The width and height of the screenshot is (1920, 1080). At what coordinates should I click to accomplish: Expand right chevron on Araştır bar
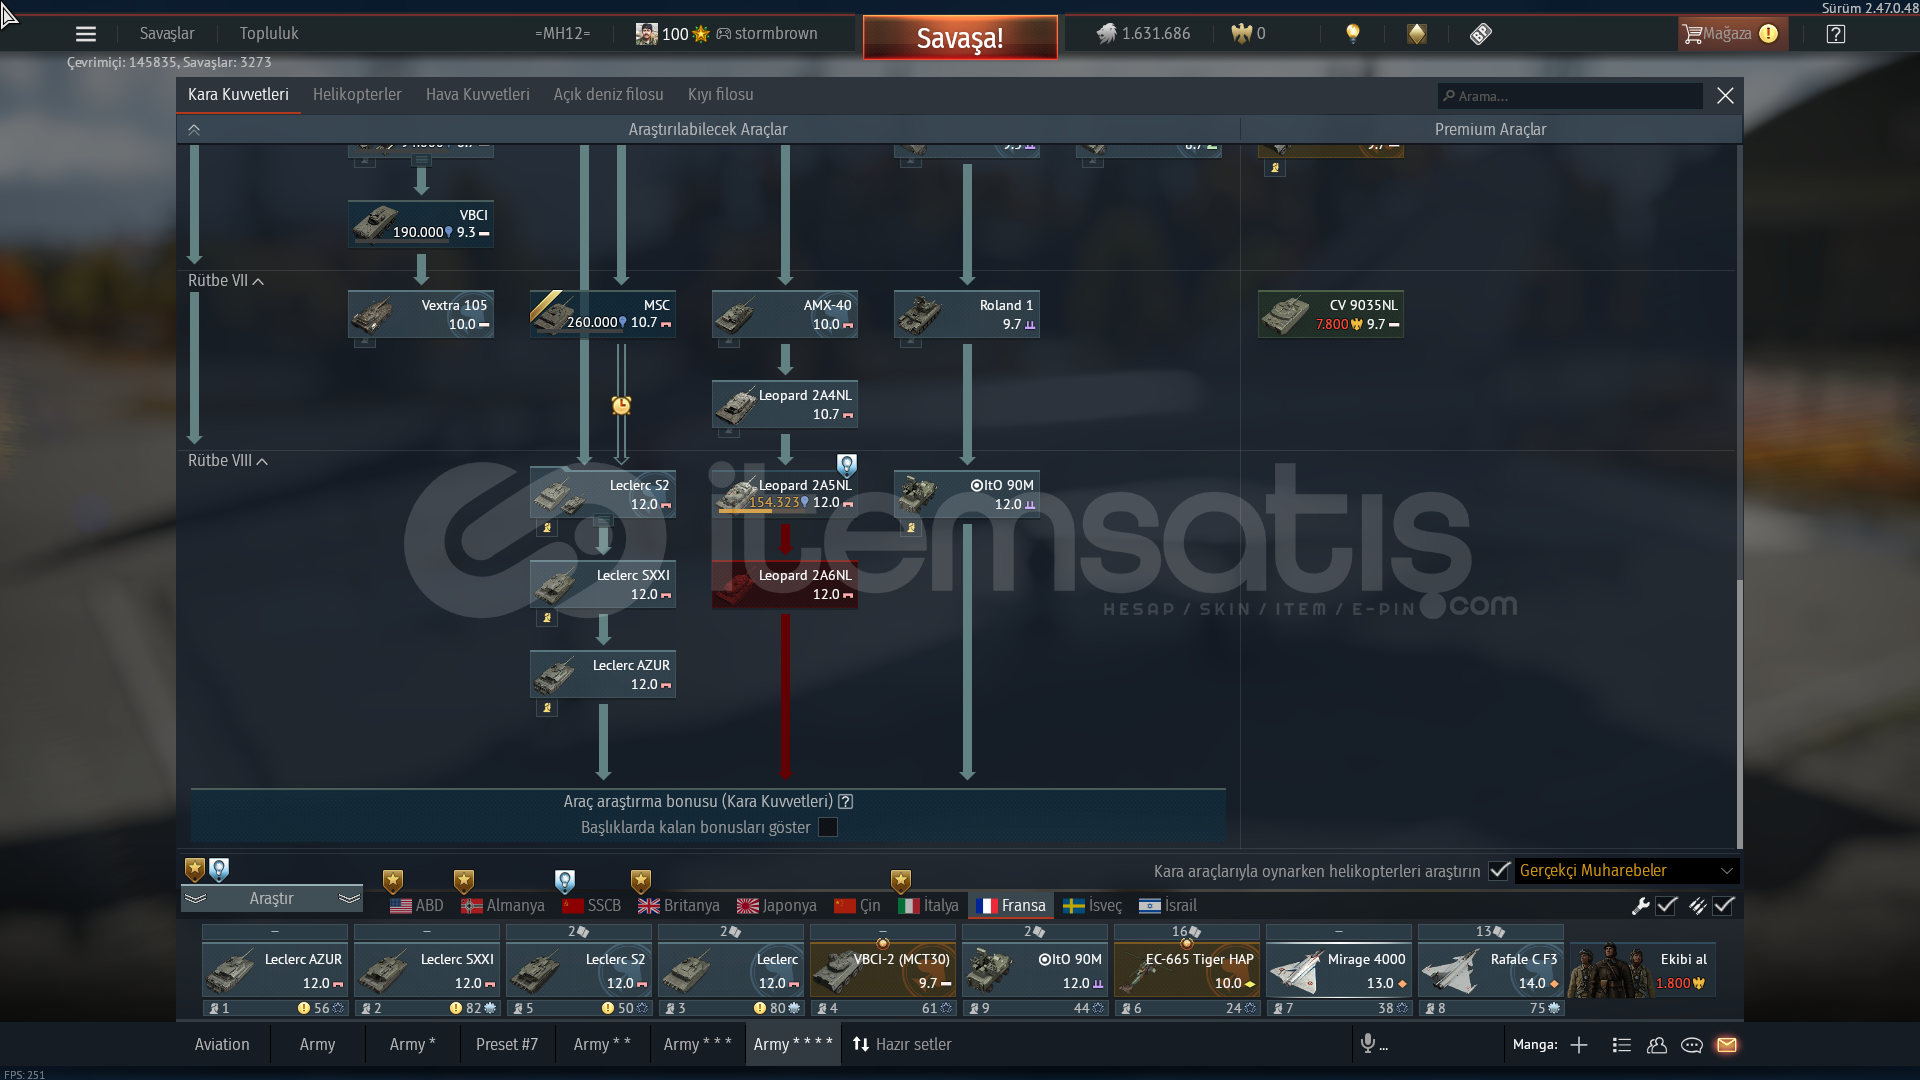pyautogui.click(x=349, y=899)
